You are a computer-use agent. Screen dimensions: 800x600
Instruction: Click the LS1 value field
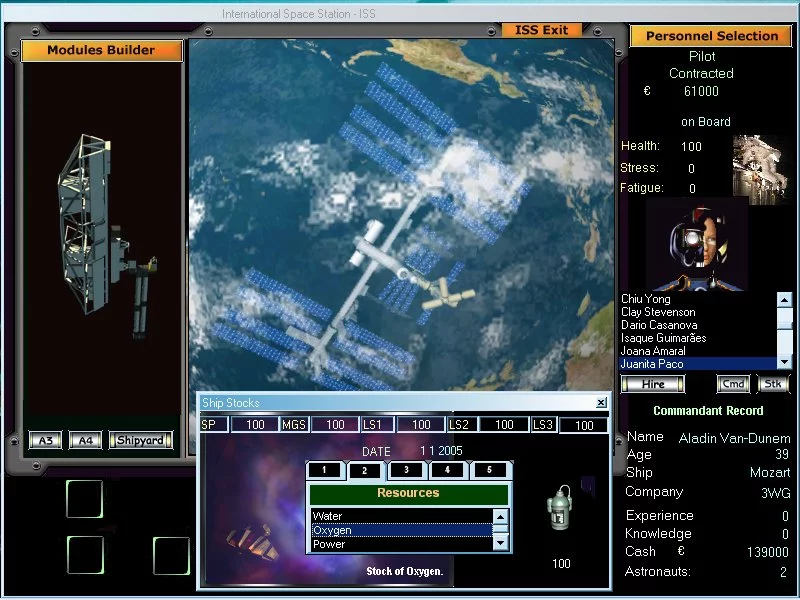(421, 425)
